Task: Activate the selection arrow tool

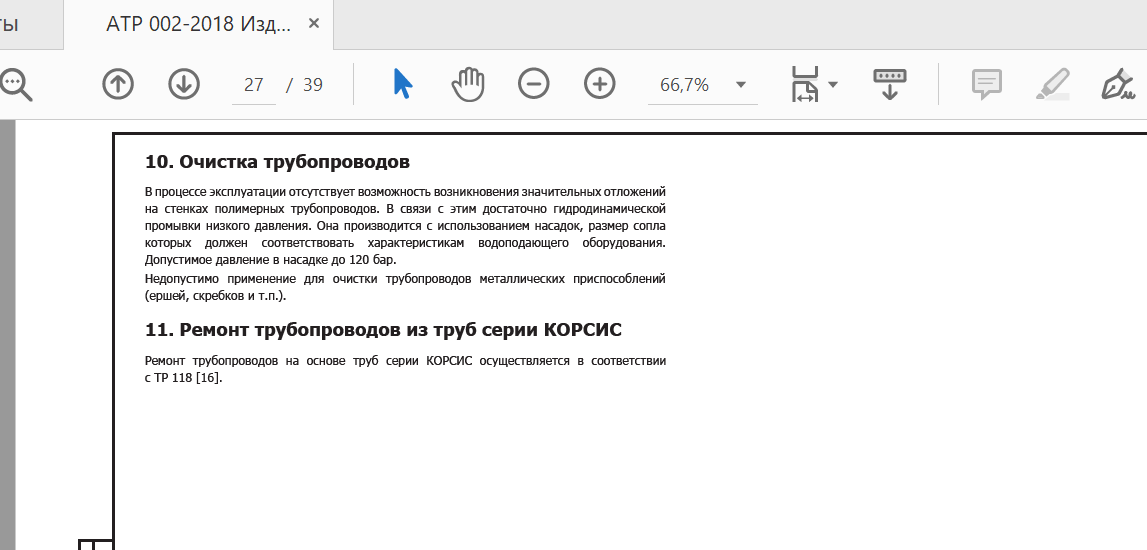Action: click(x=402, y=83)
